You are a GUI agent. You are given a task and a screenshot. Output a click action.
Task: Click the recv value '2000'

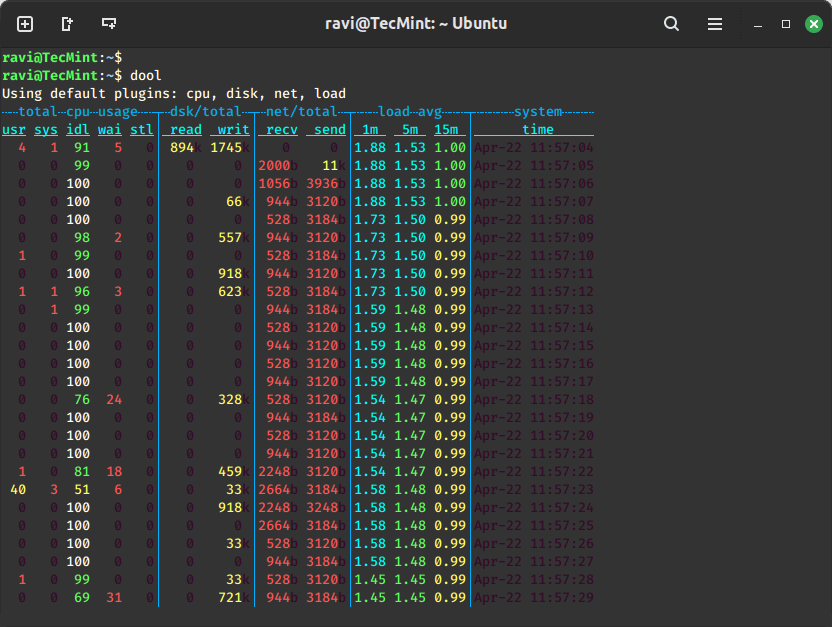(274, 166)
